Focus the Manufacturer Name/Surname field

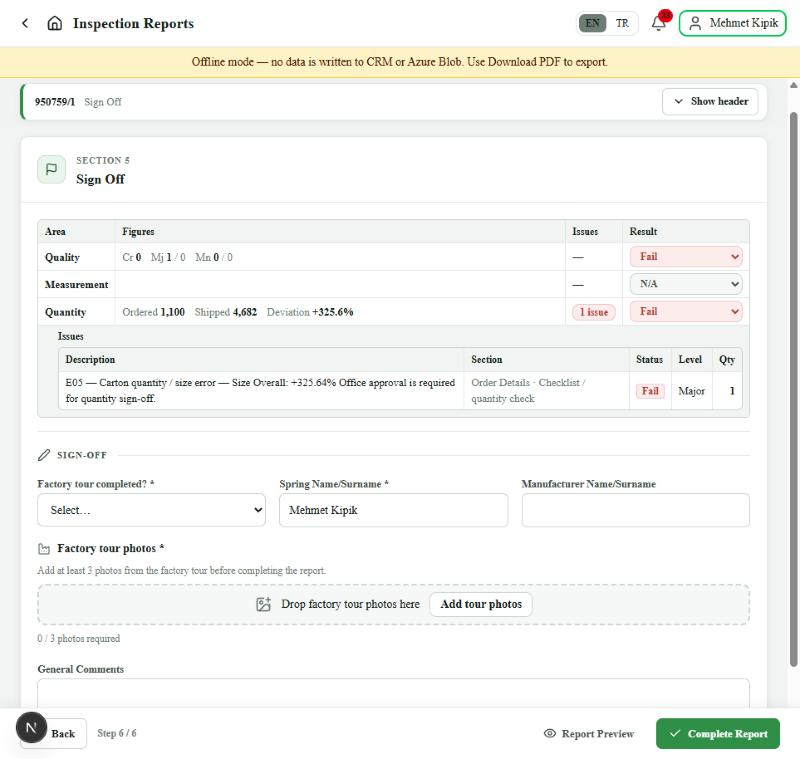[636, 510]
